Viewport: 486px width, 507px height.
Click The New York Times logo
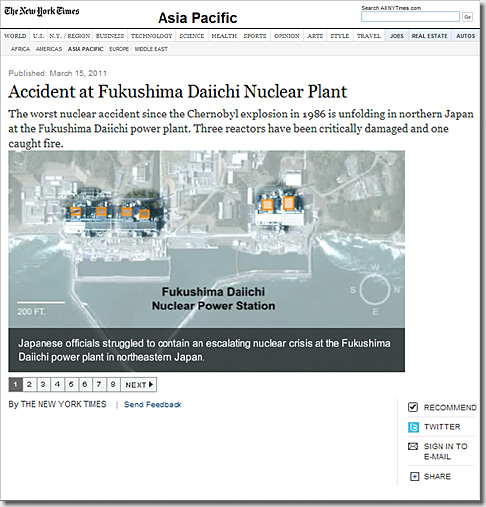[x=42, y=11]
